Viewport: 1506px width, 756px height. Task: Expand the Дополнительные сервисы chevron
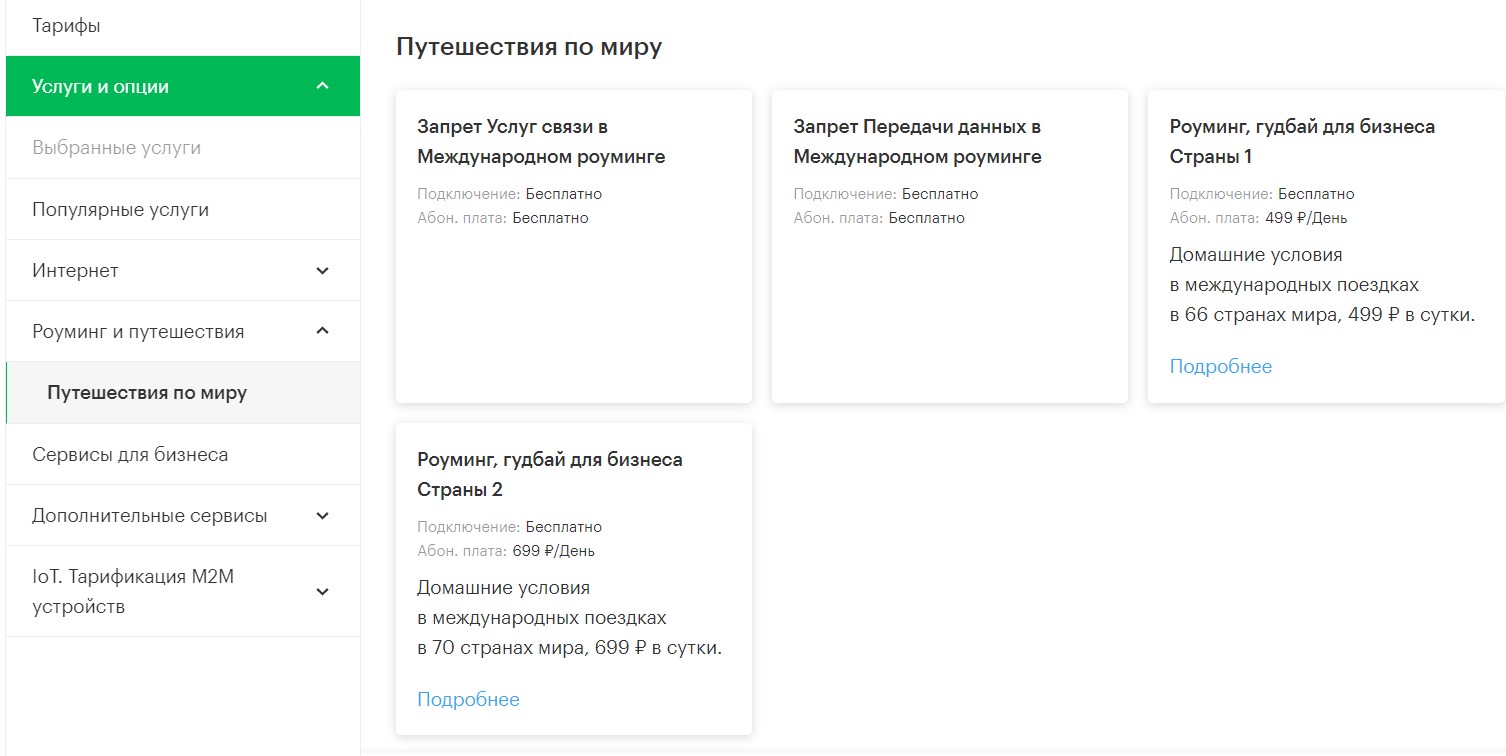point(322,516)
